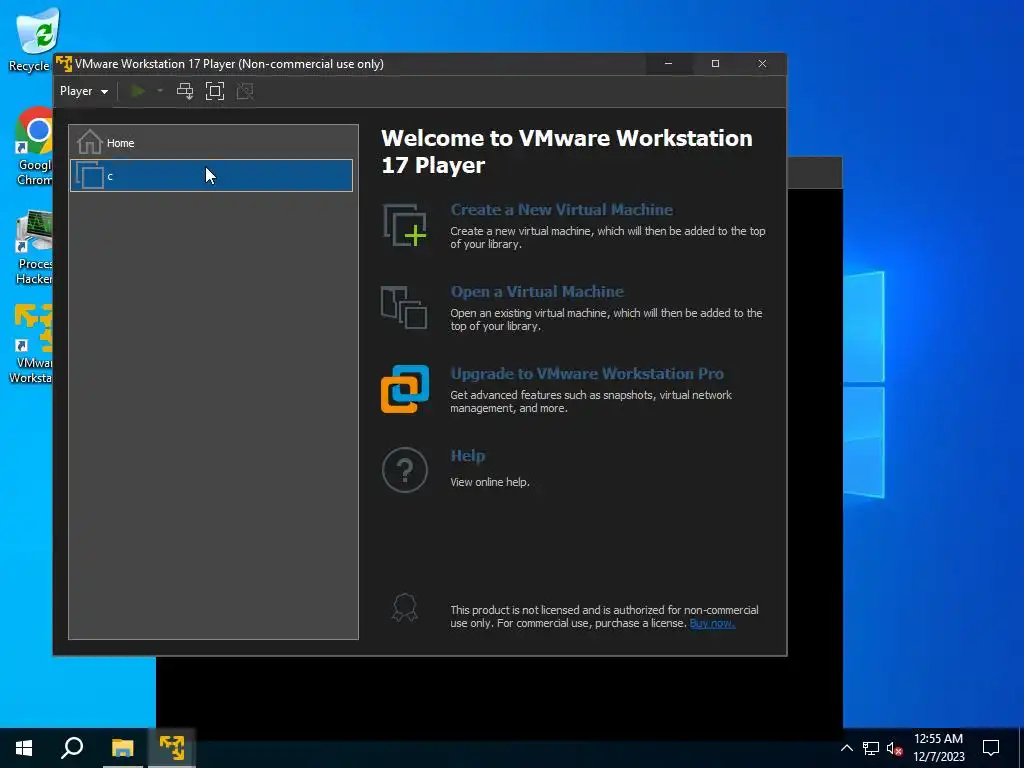This screenshot has height=768, width=1024.
Task: Click the Create New VM plus icon
Action: (405, 225)
